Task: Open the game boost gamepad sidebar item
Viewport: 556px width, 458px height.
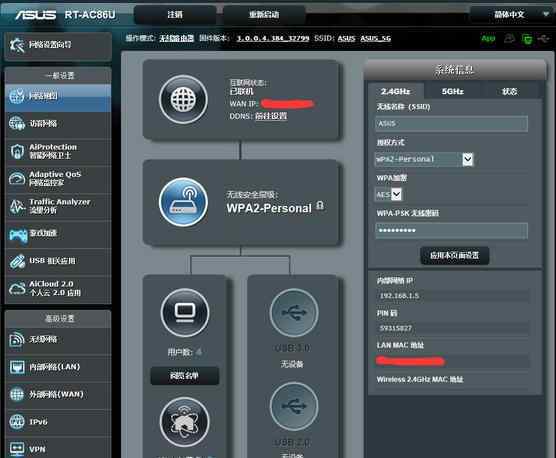Action: pyautogui.click(x=58, y=234)
